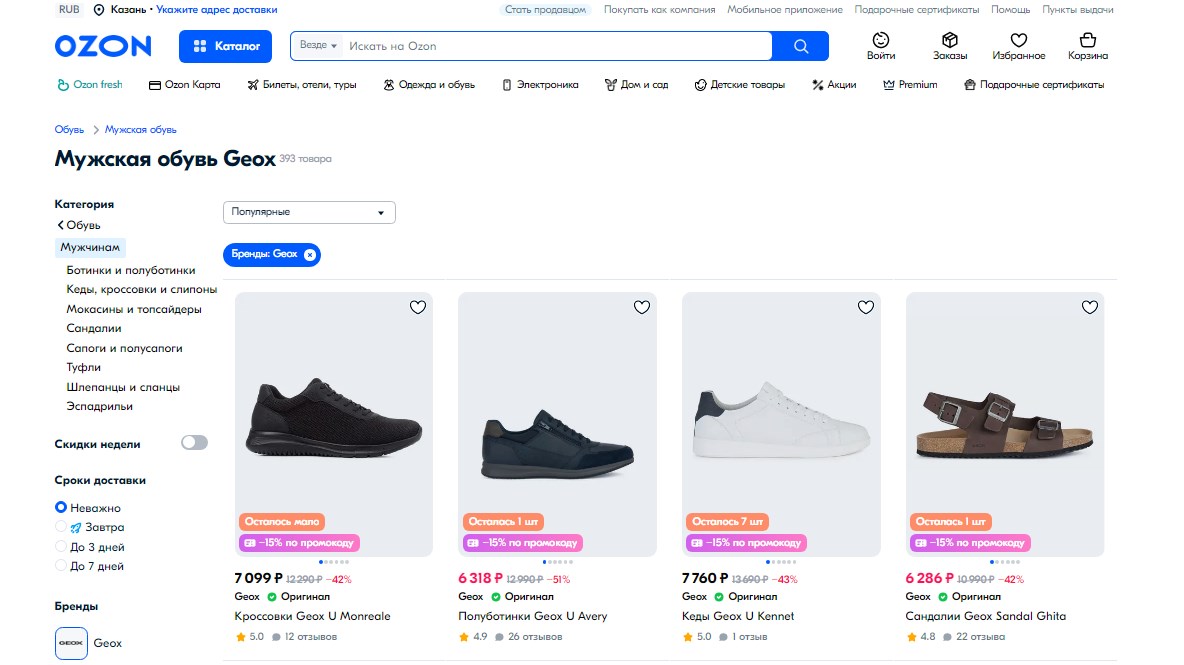Select Кеды, кроссовки и слипоны category

pos(141,289)
